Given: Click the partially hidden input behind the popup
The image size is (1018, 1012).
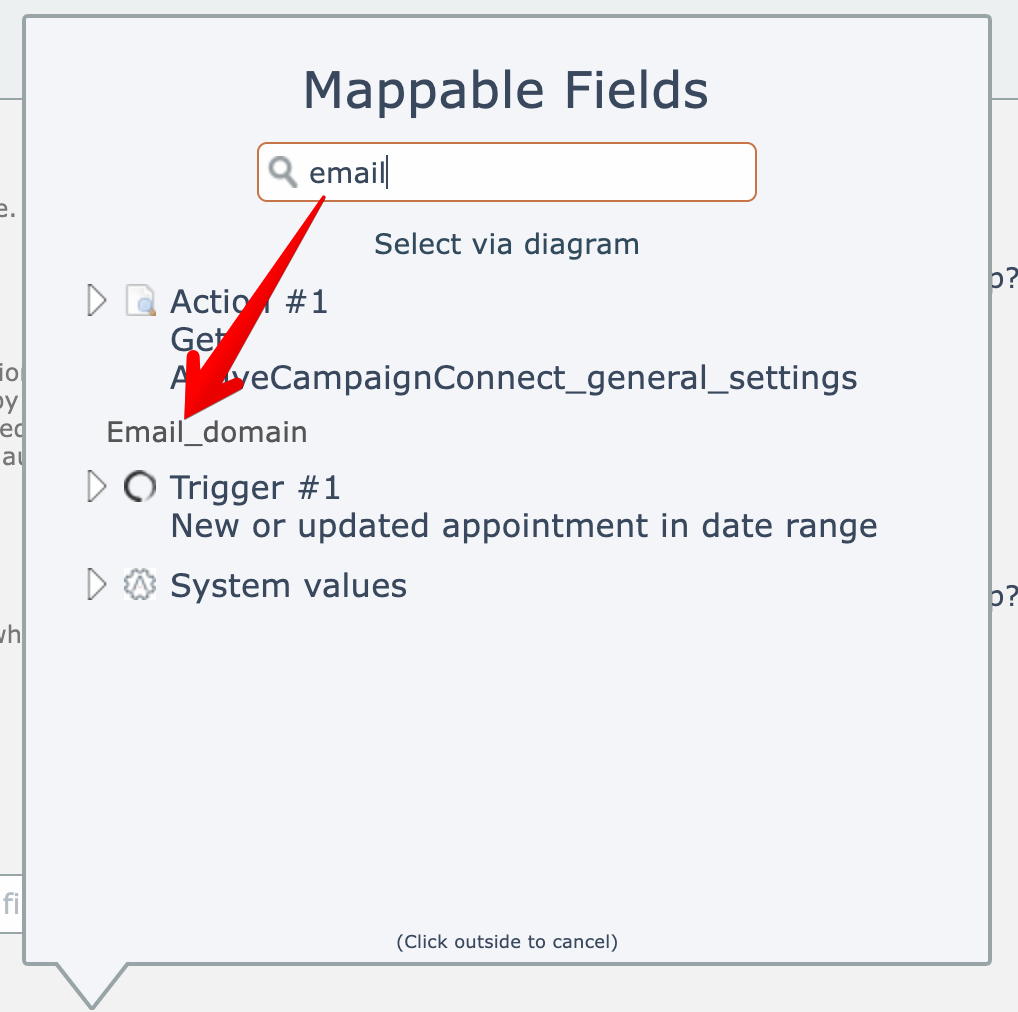Looking at the screenshot, I should coord(11,904).
